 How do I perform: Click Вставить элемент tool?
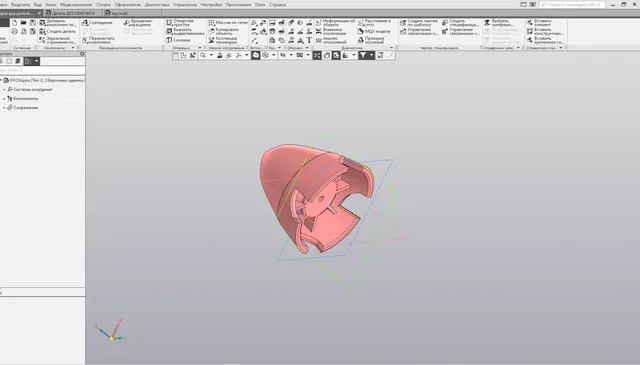click(x=539, y=23)
